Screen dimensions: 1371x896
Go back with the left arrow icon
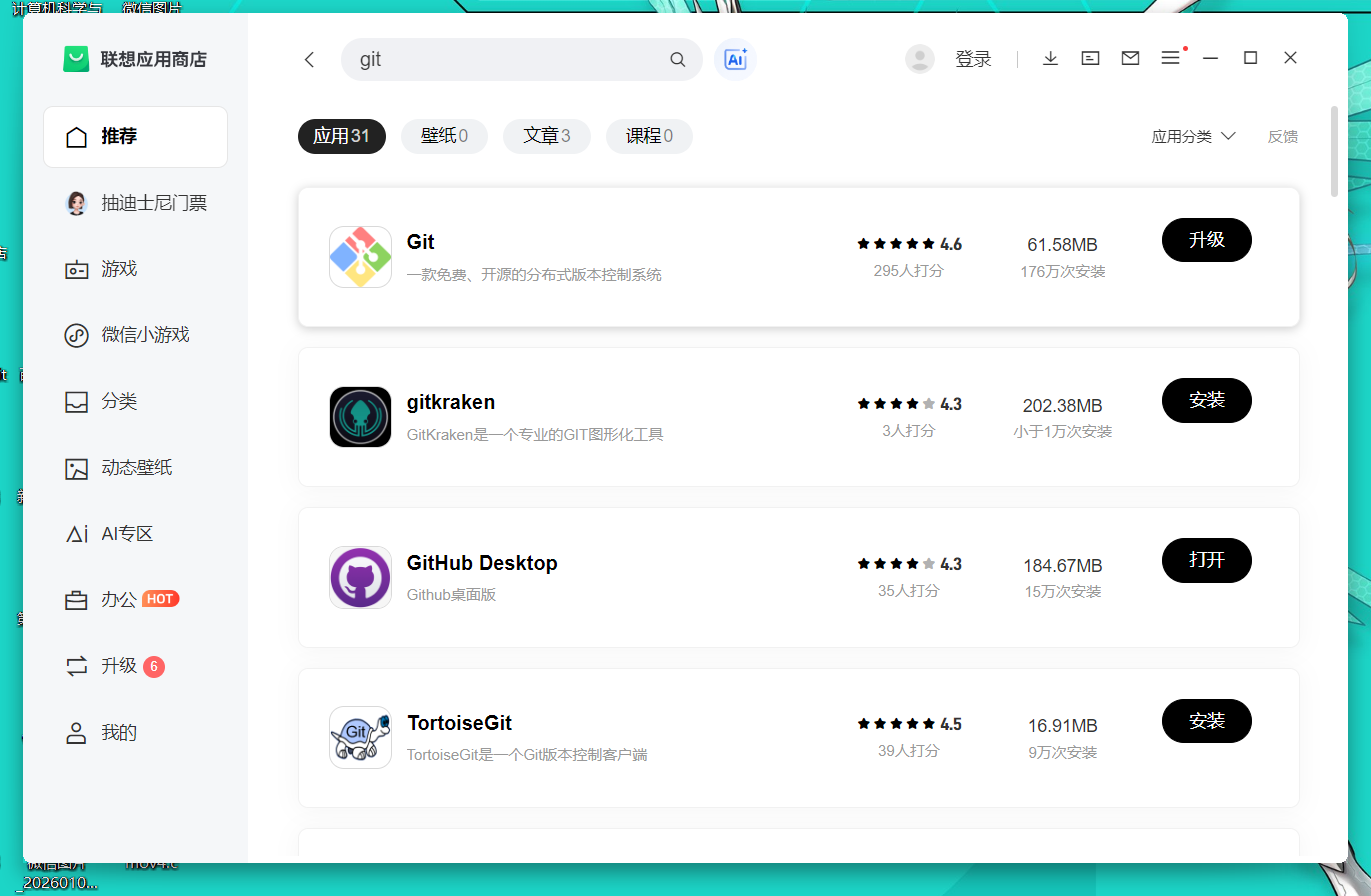tap(309, 60)
